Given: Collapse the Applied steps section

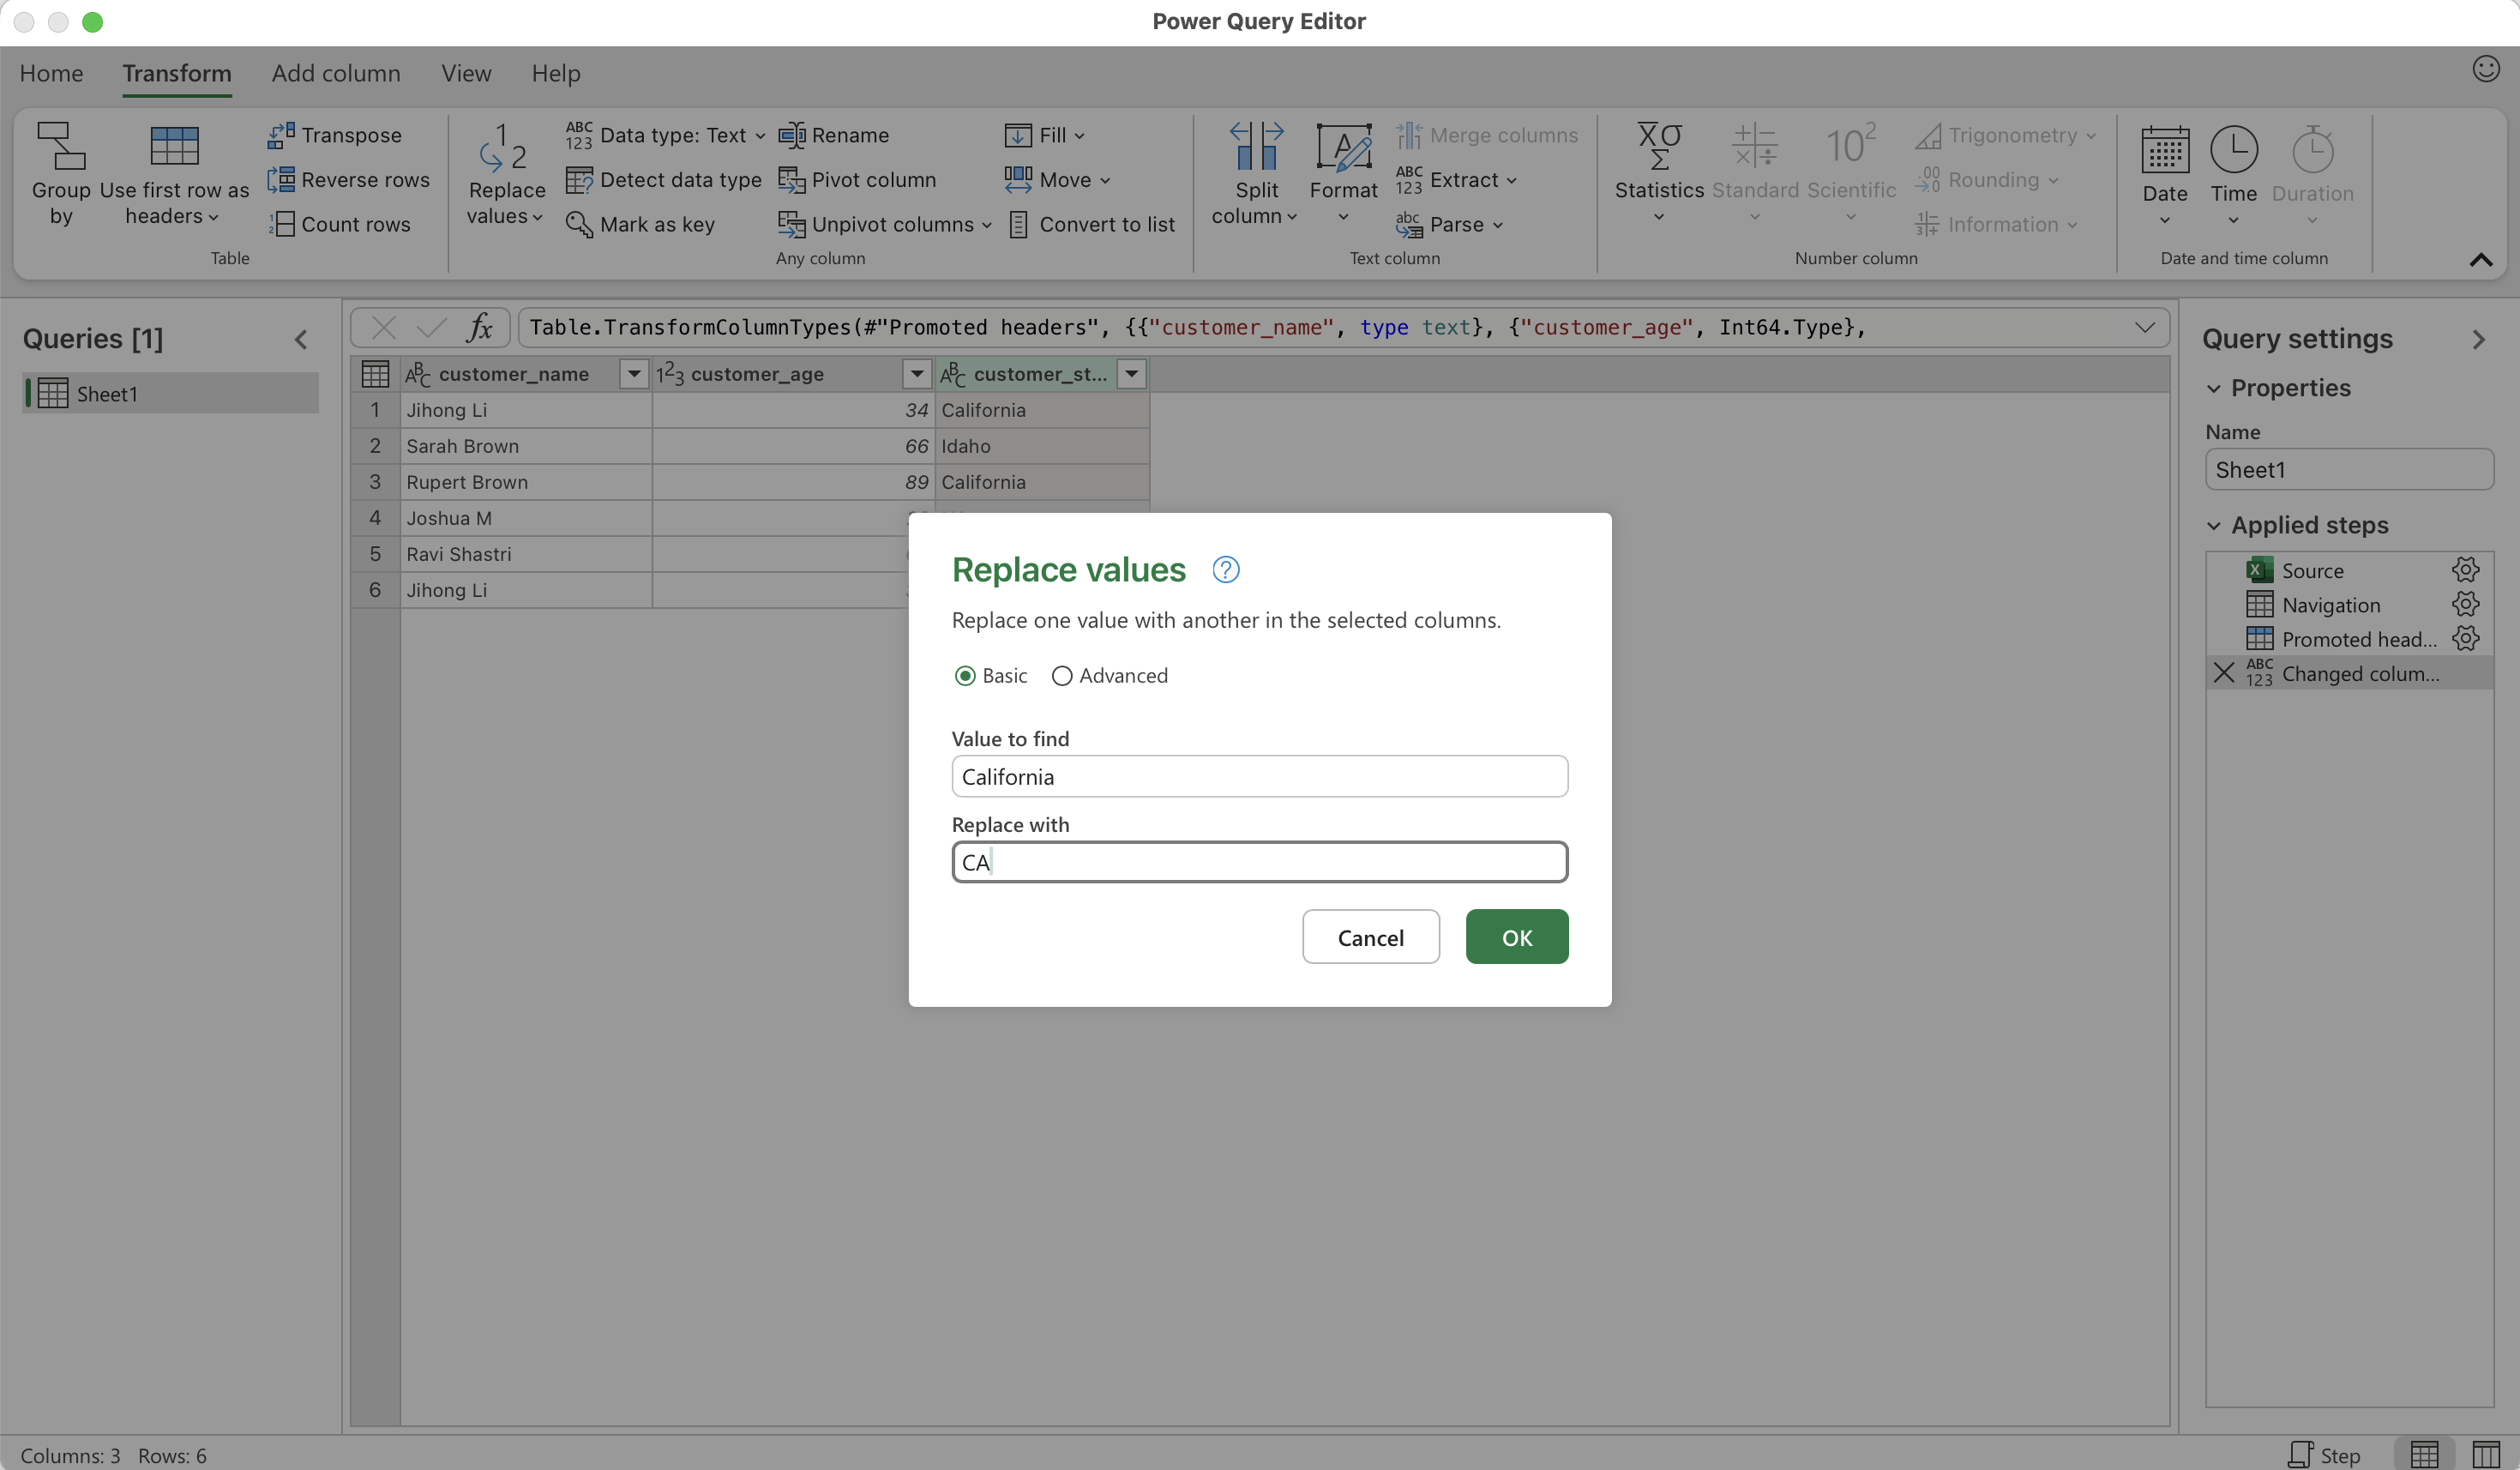Looking at the screenshot, I should pos(2214,526).
